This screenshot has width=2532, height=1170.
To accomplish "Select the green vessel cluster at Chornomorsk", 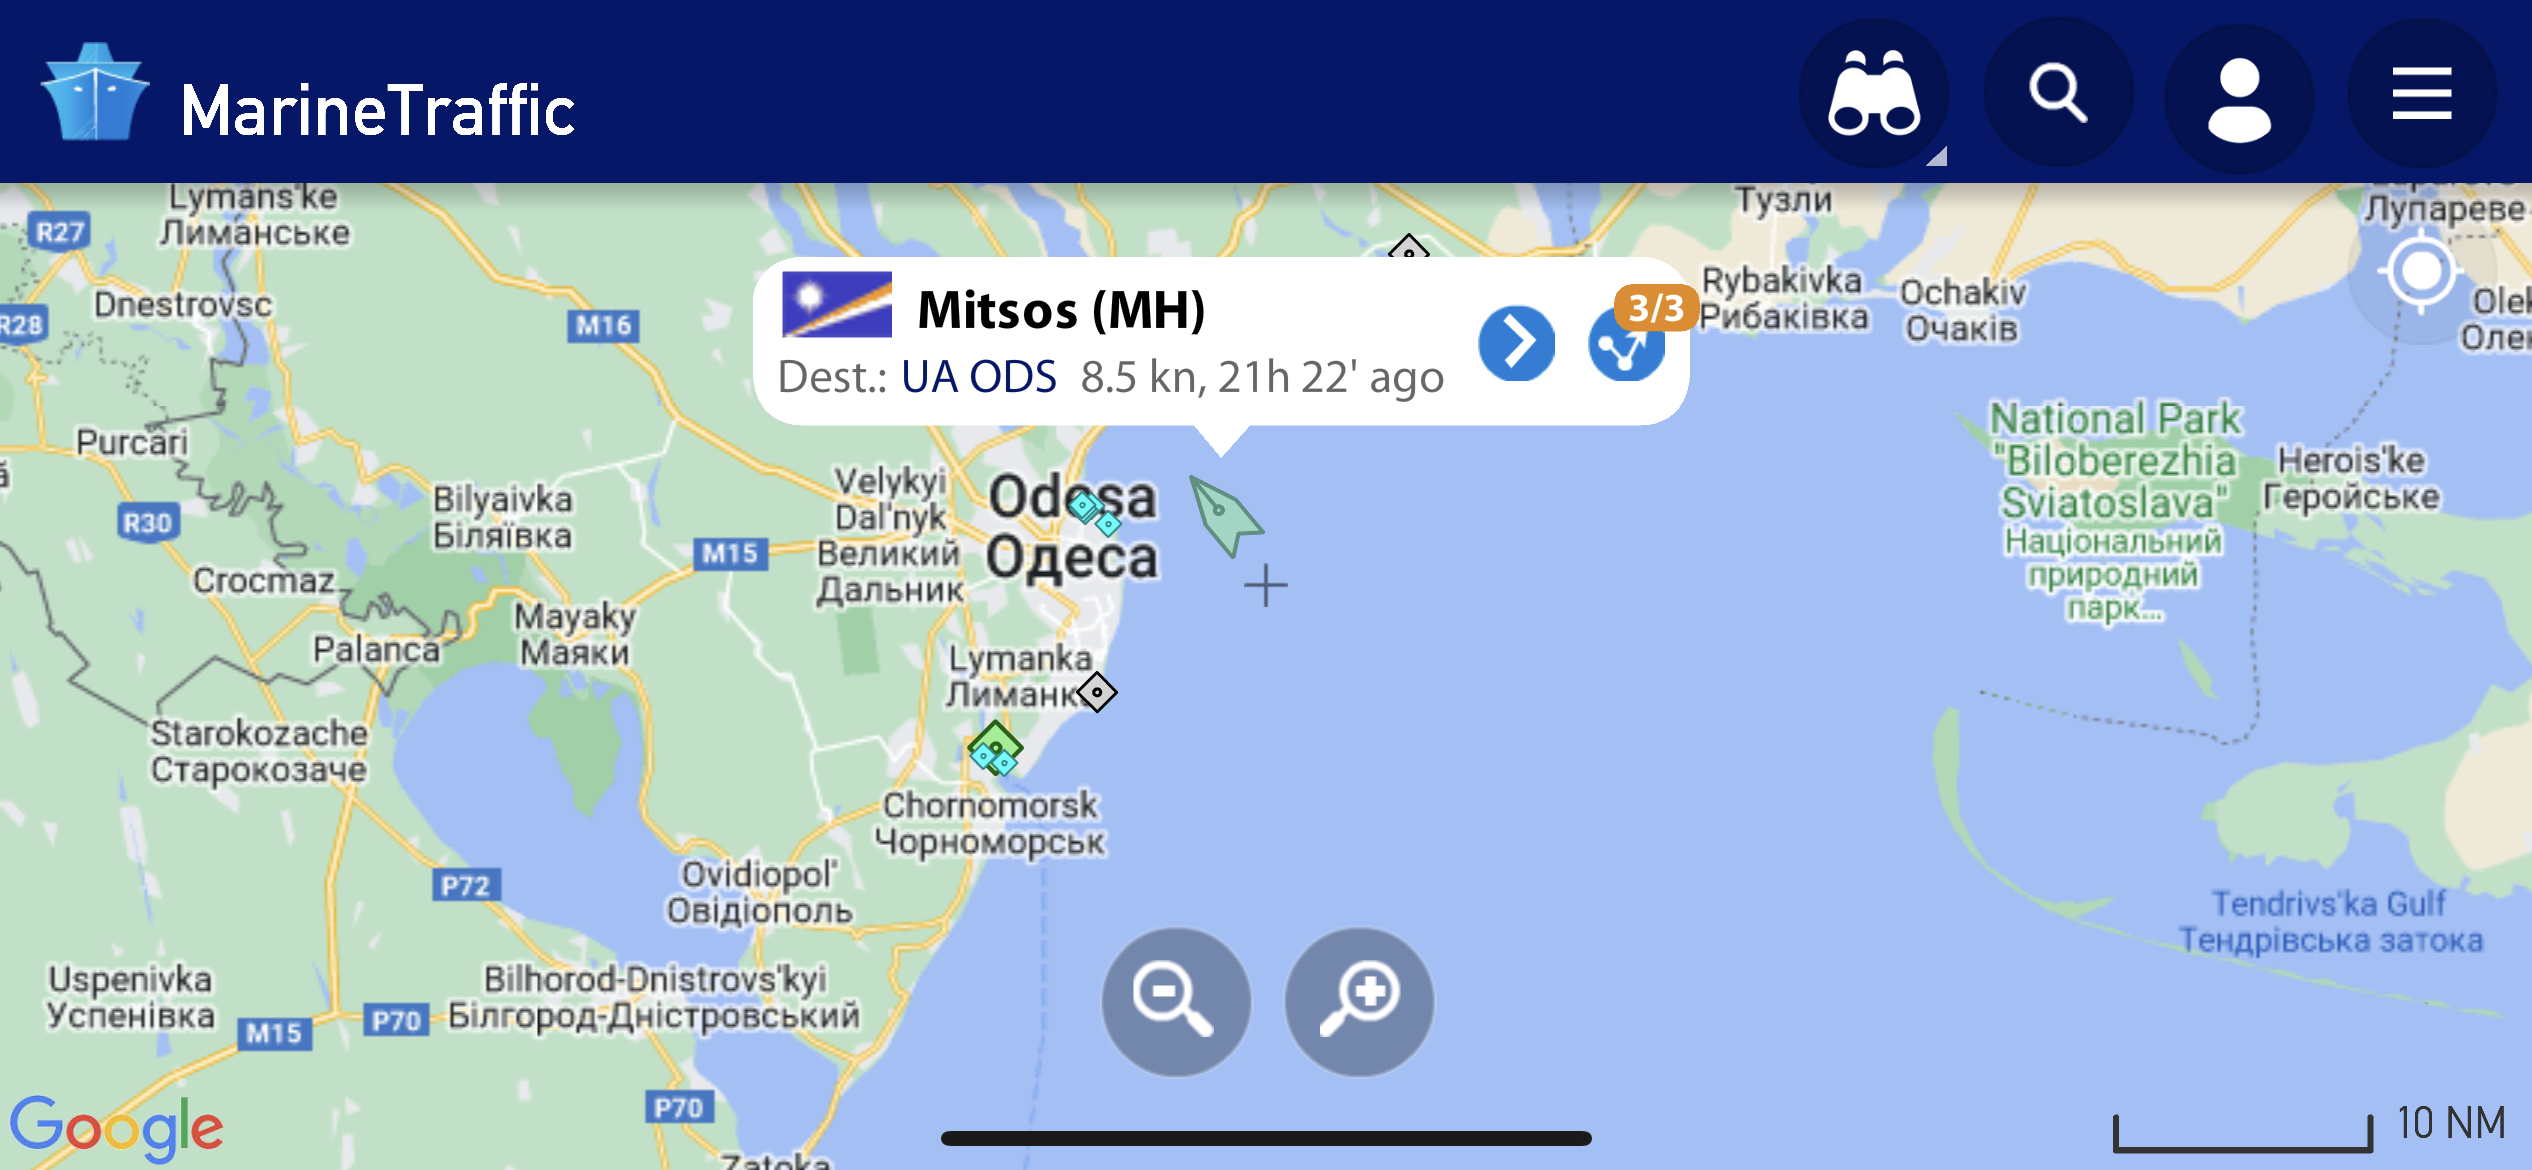I will coord(995,748).
